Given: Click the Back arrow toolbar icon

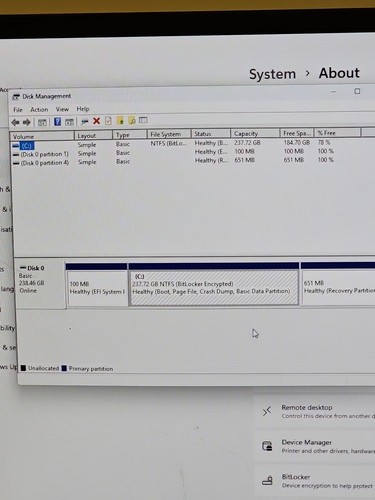Looking at the screenshot, I should pyautogui.click(x=15, y=122).
